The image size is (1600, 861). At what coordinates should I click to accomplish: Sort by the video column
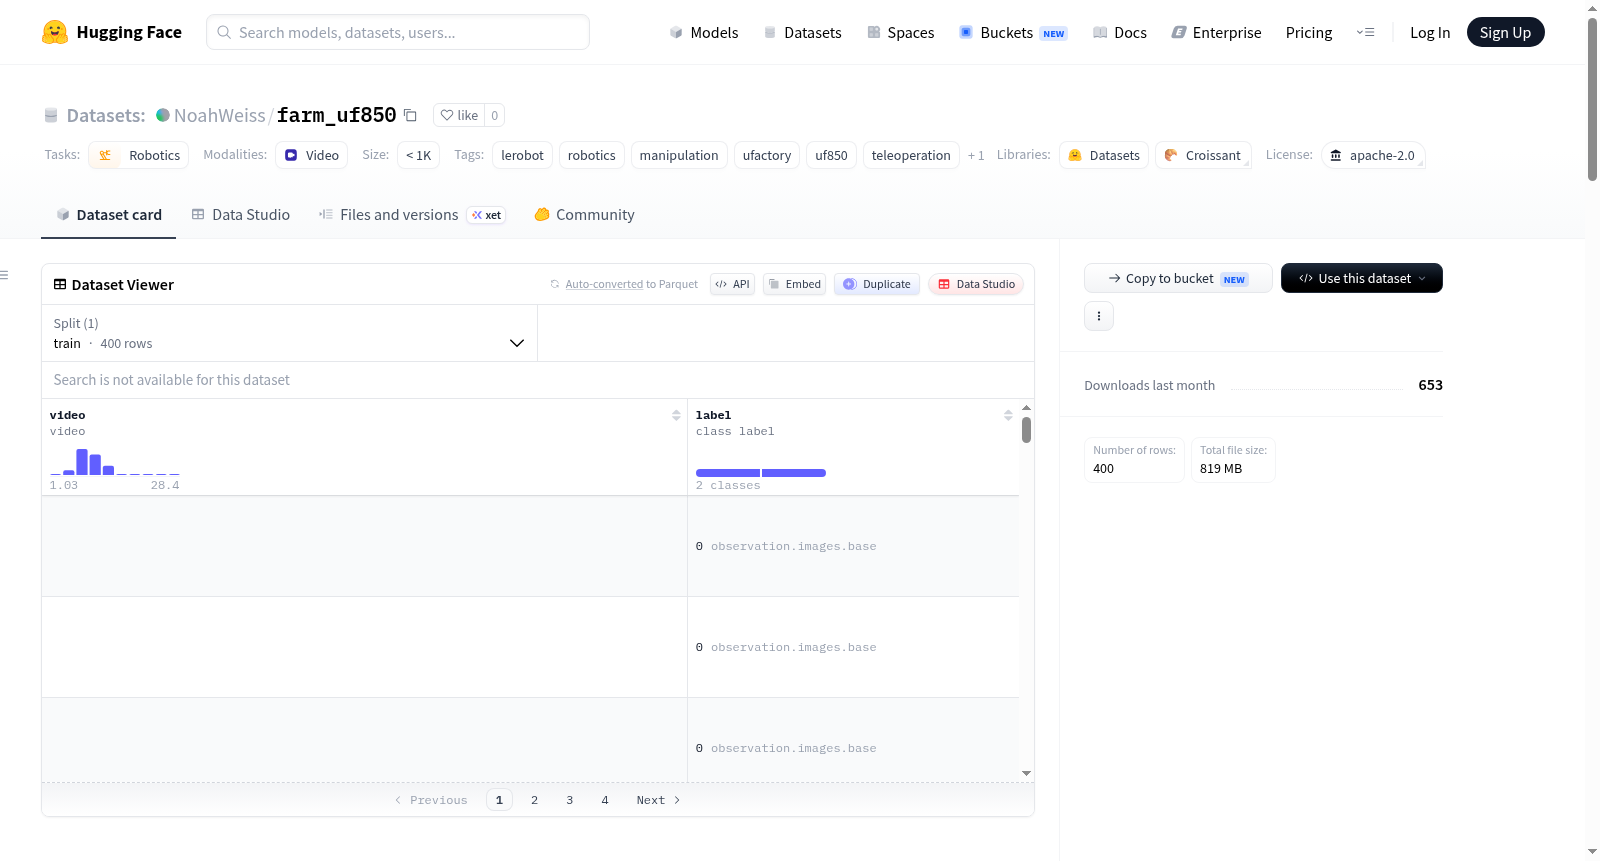coord(676,415)
